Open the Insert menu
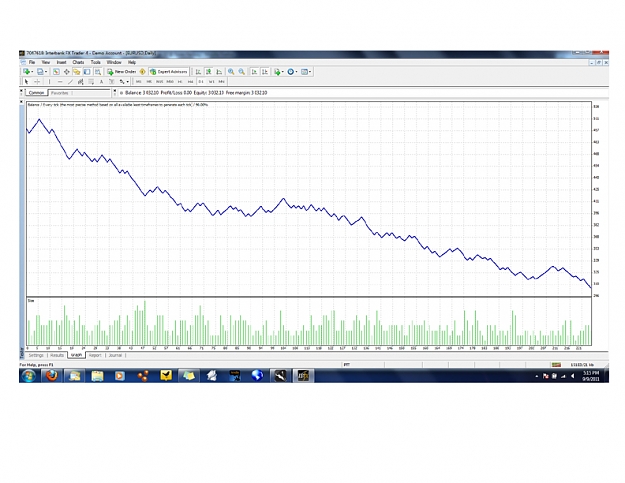The height and width of the screenshot is (483, 625). [61, 63]
